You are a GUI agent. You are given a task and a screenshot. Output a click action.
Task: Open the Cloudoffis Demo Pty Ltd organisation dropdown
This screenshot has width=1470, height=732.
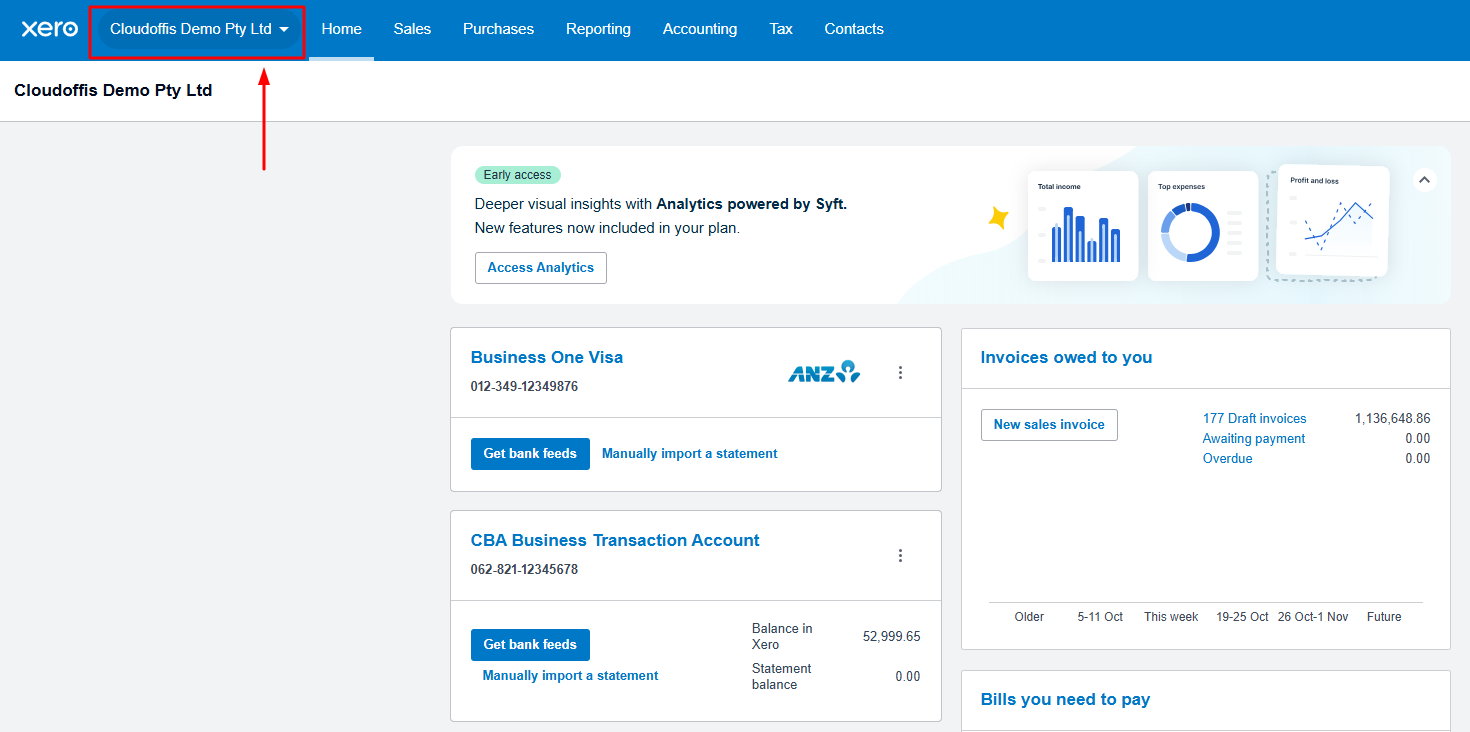tap(198, 30)
